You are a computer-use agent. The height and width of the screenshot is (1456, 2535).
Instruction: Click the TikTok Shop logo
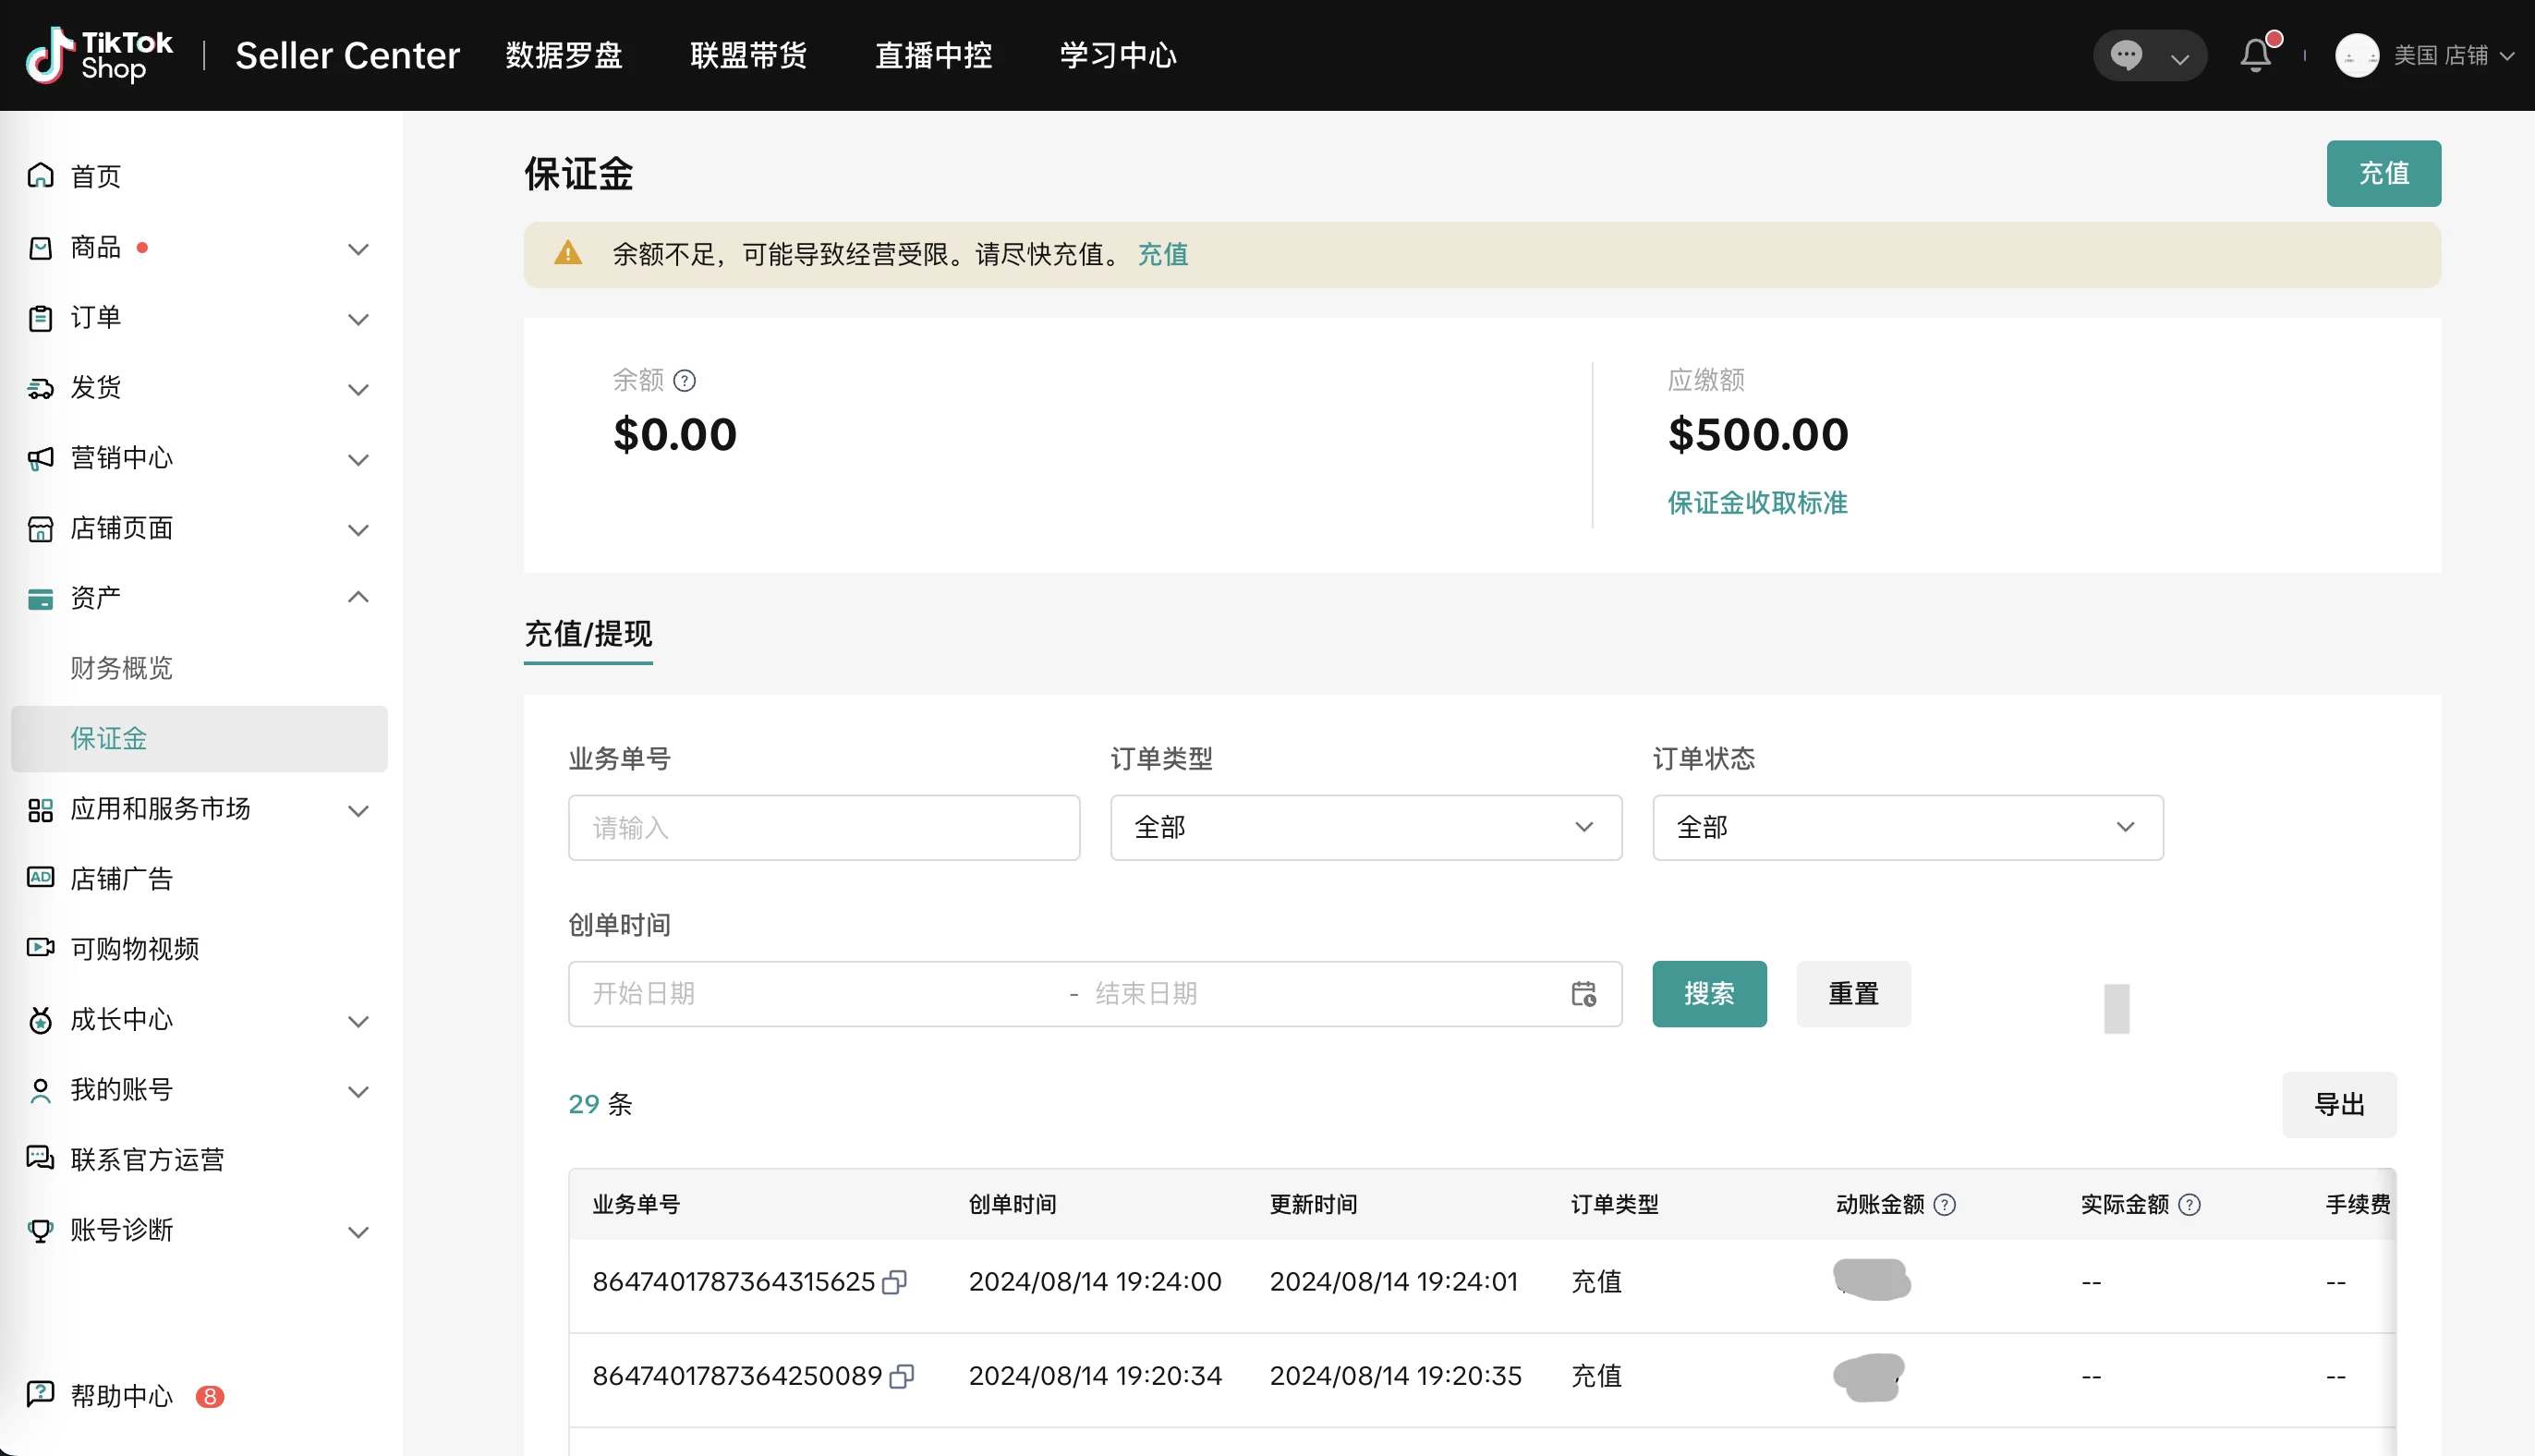97,55
